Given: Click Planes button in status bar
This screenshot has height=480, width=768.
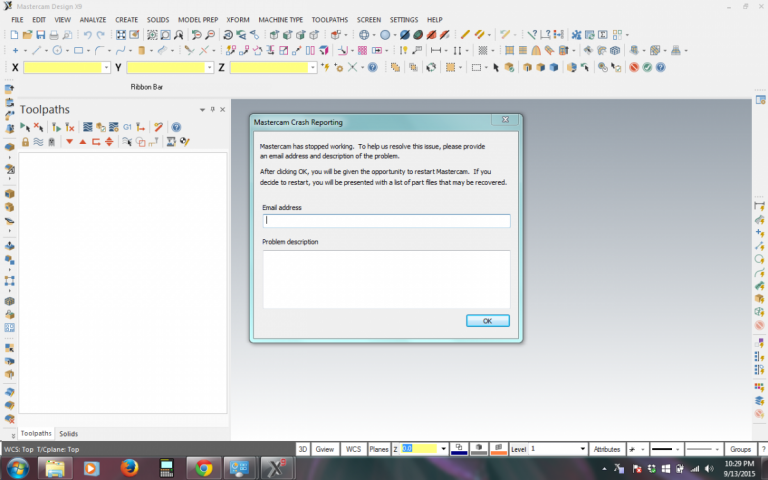Looking at the screenshot, I should pos(379,449).
